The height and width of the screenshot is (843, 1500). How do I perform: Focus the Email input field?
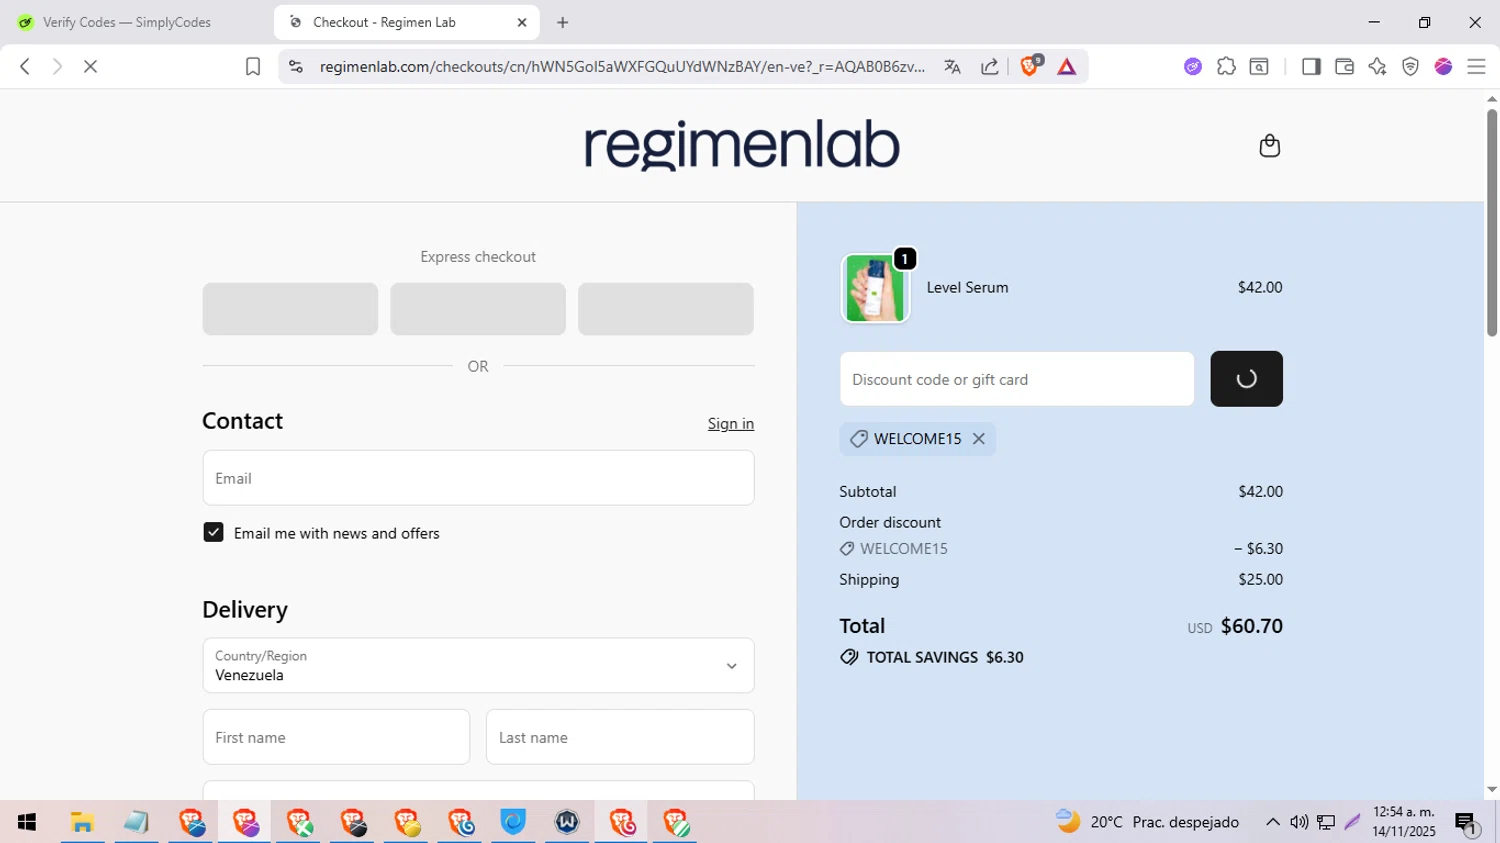click(x=478, y=478)
